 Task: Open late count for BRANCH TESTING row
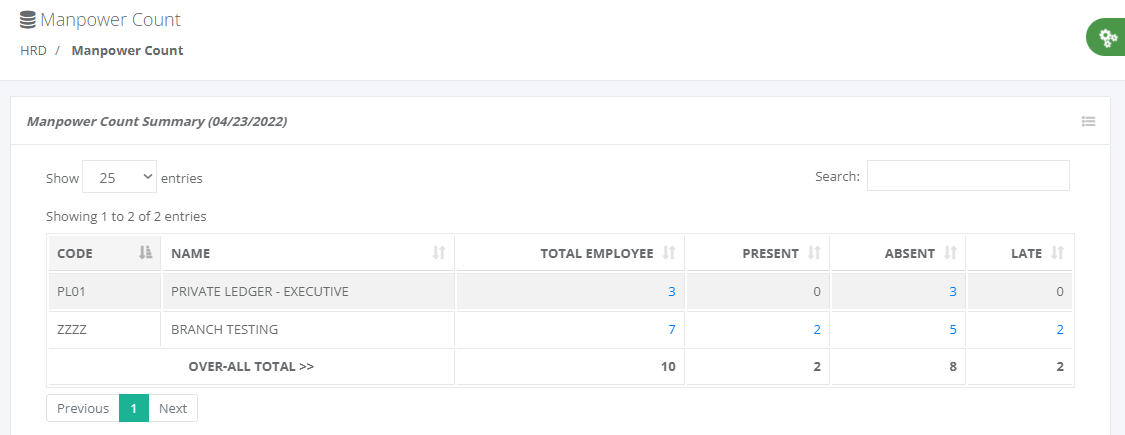coord(1059,329)
